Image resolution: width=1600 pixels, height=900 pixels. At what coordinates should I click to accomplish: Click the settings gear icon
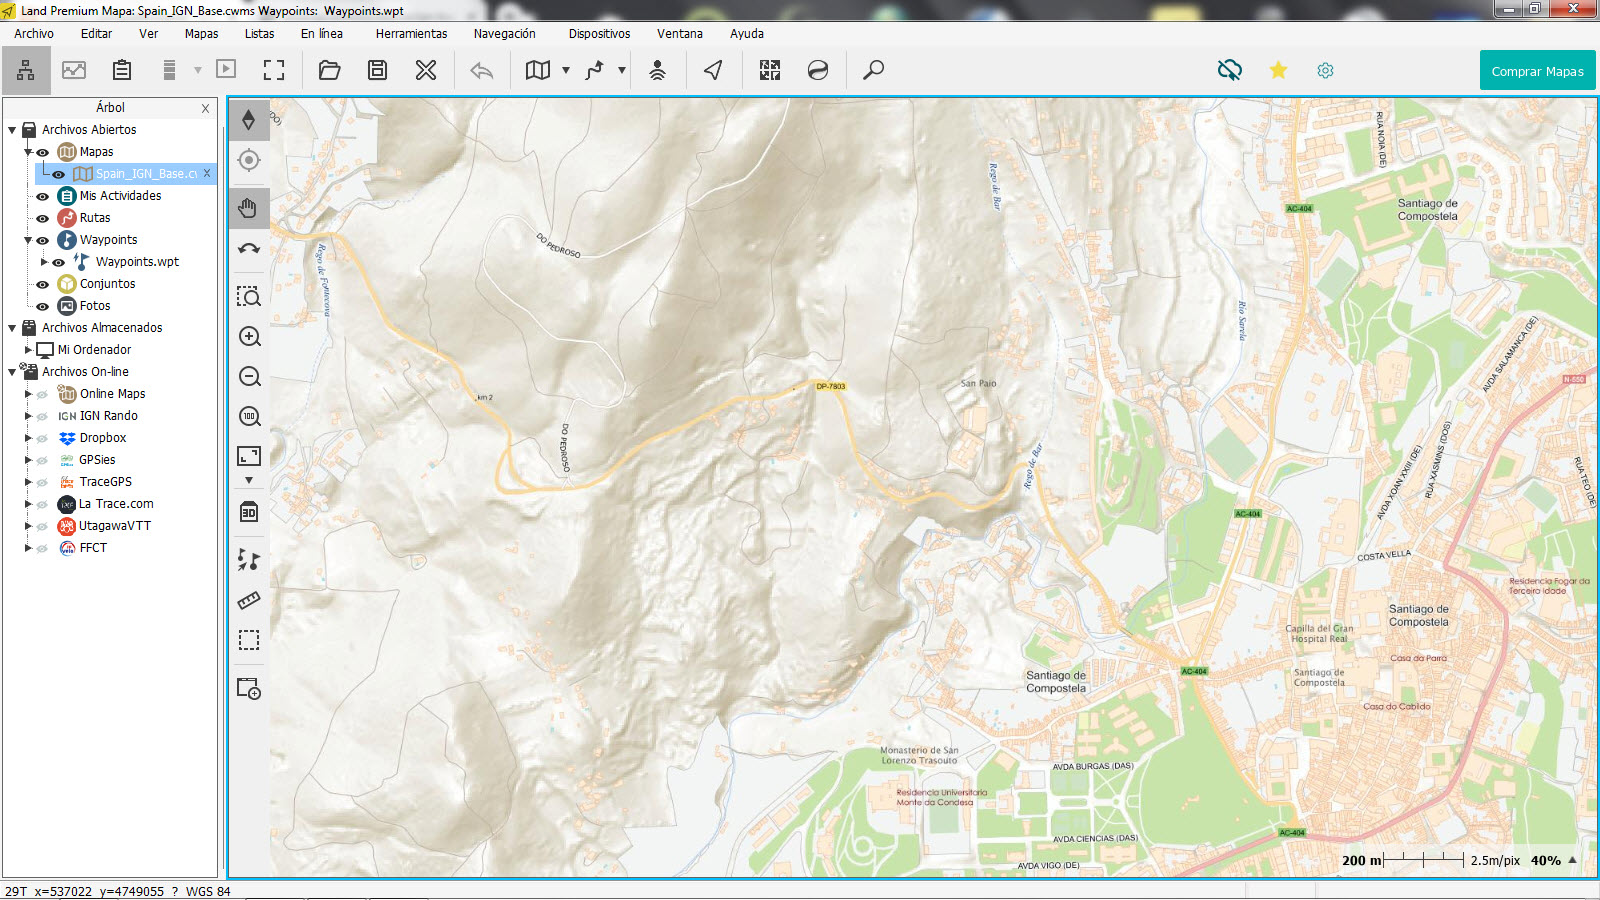[1325, 70]
